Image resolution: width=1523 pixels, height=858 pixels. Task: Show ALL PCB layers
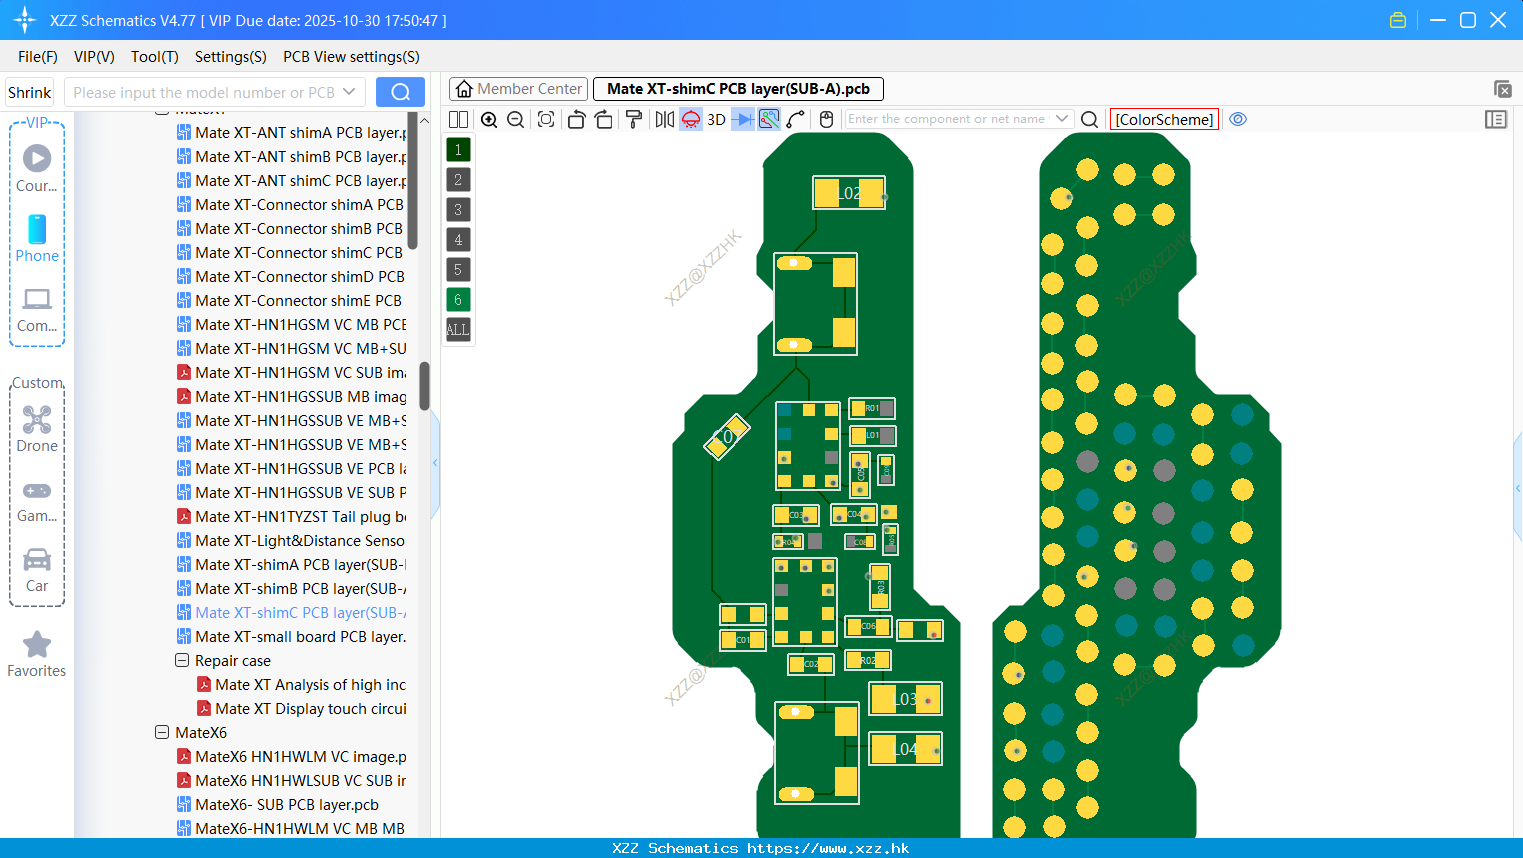(458, 330)
